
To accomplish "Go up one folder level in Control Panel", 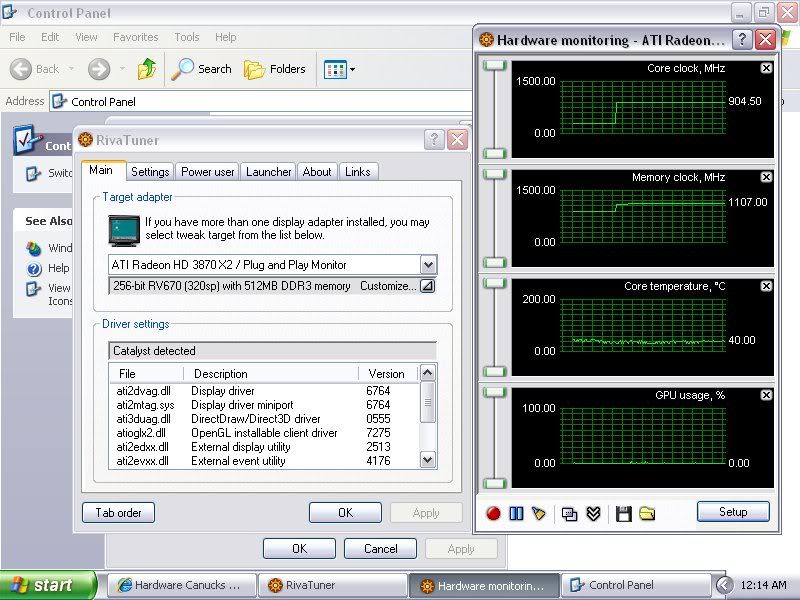I will click(147, 69).
